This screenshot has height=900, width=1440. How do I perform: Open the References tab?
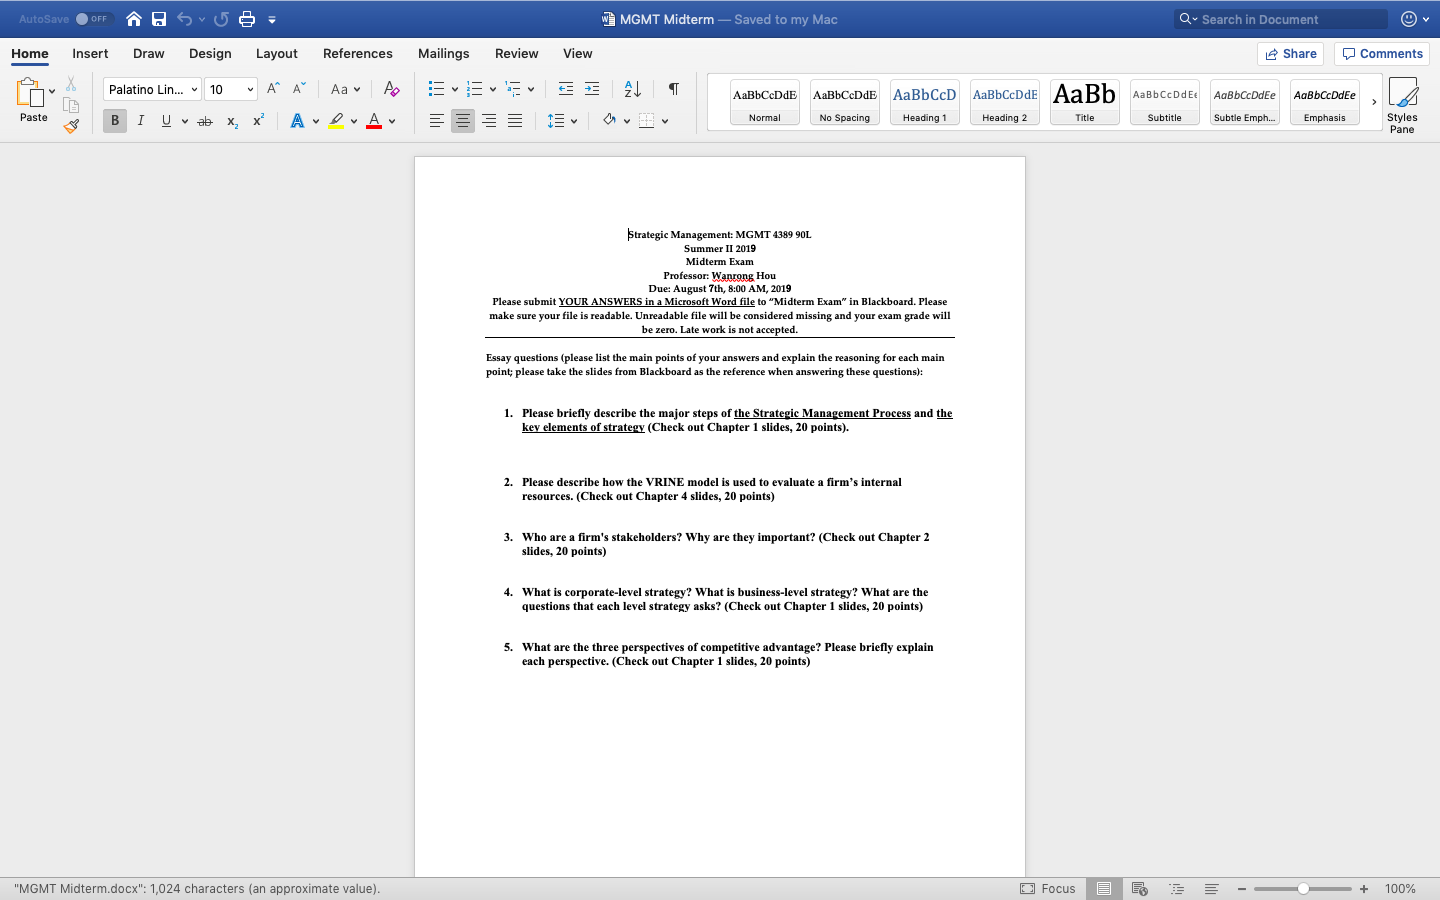pos(358,54)
